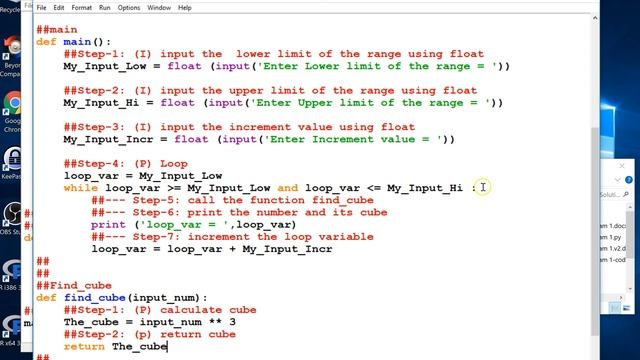640x360 pixels.
Task: Open the File menu
Action: tap(41, 8)
